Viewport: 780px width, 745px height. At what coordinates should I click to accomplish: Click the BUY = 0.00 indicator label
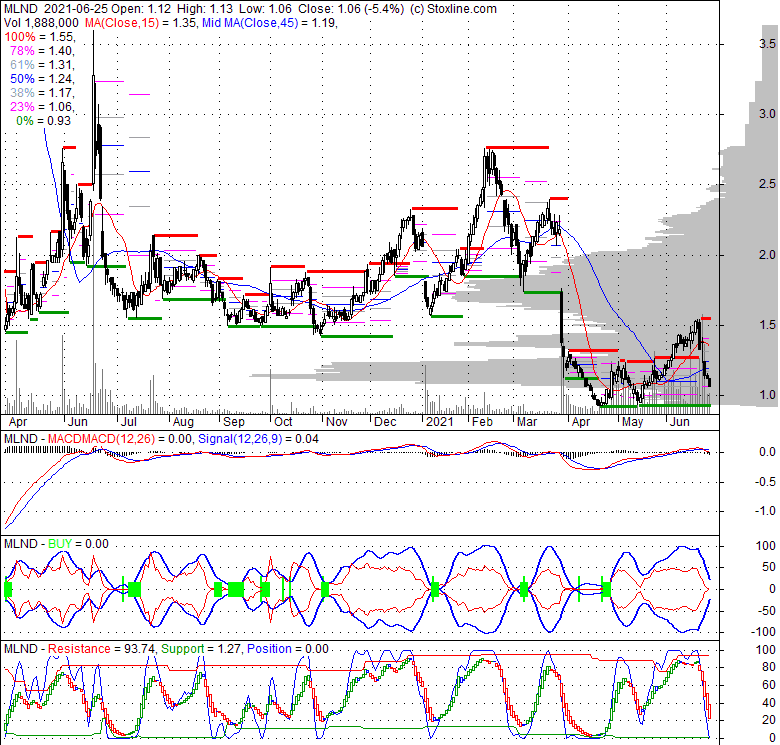tap(78, 544)
